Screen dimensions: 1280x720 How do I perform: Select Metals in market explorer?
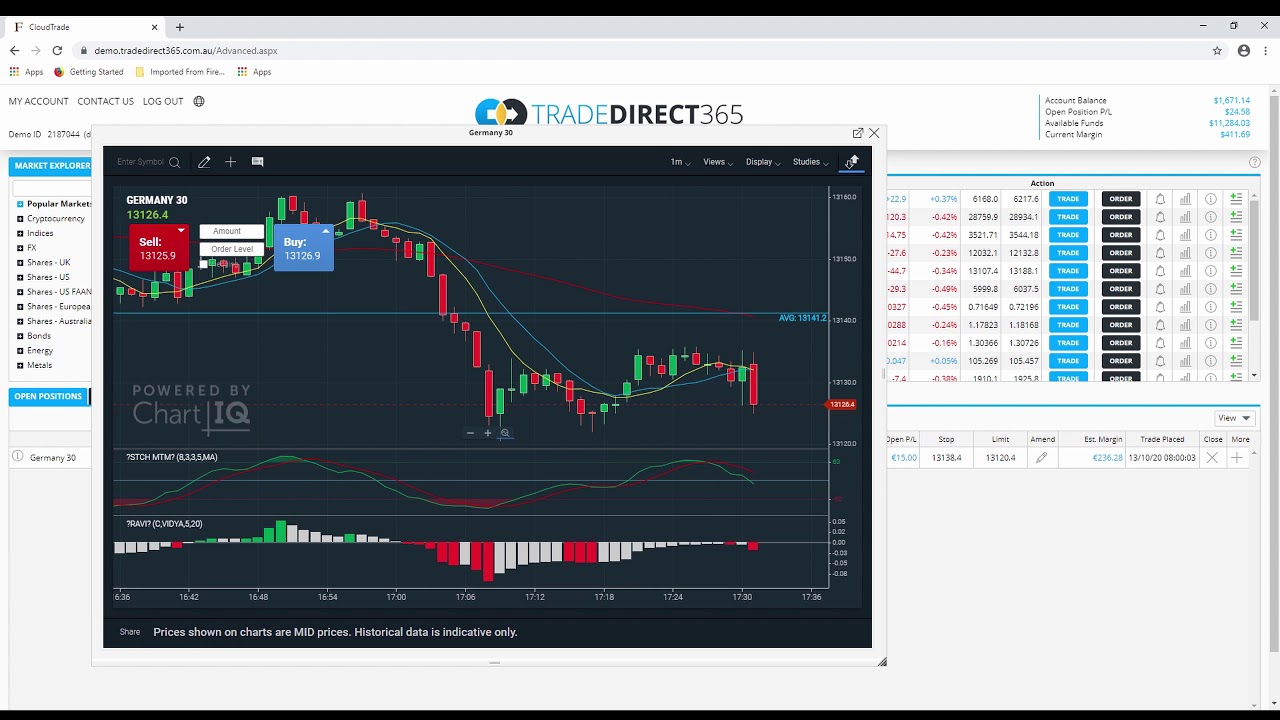(39, 365)
